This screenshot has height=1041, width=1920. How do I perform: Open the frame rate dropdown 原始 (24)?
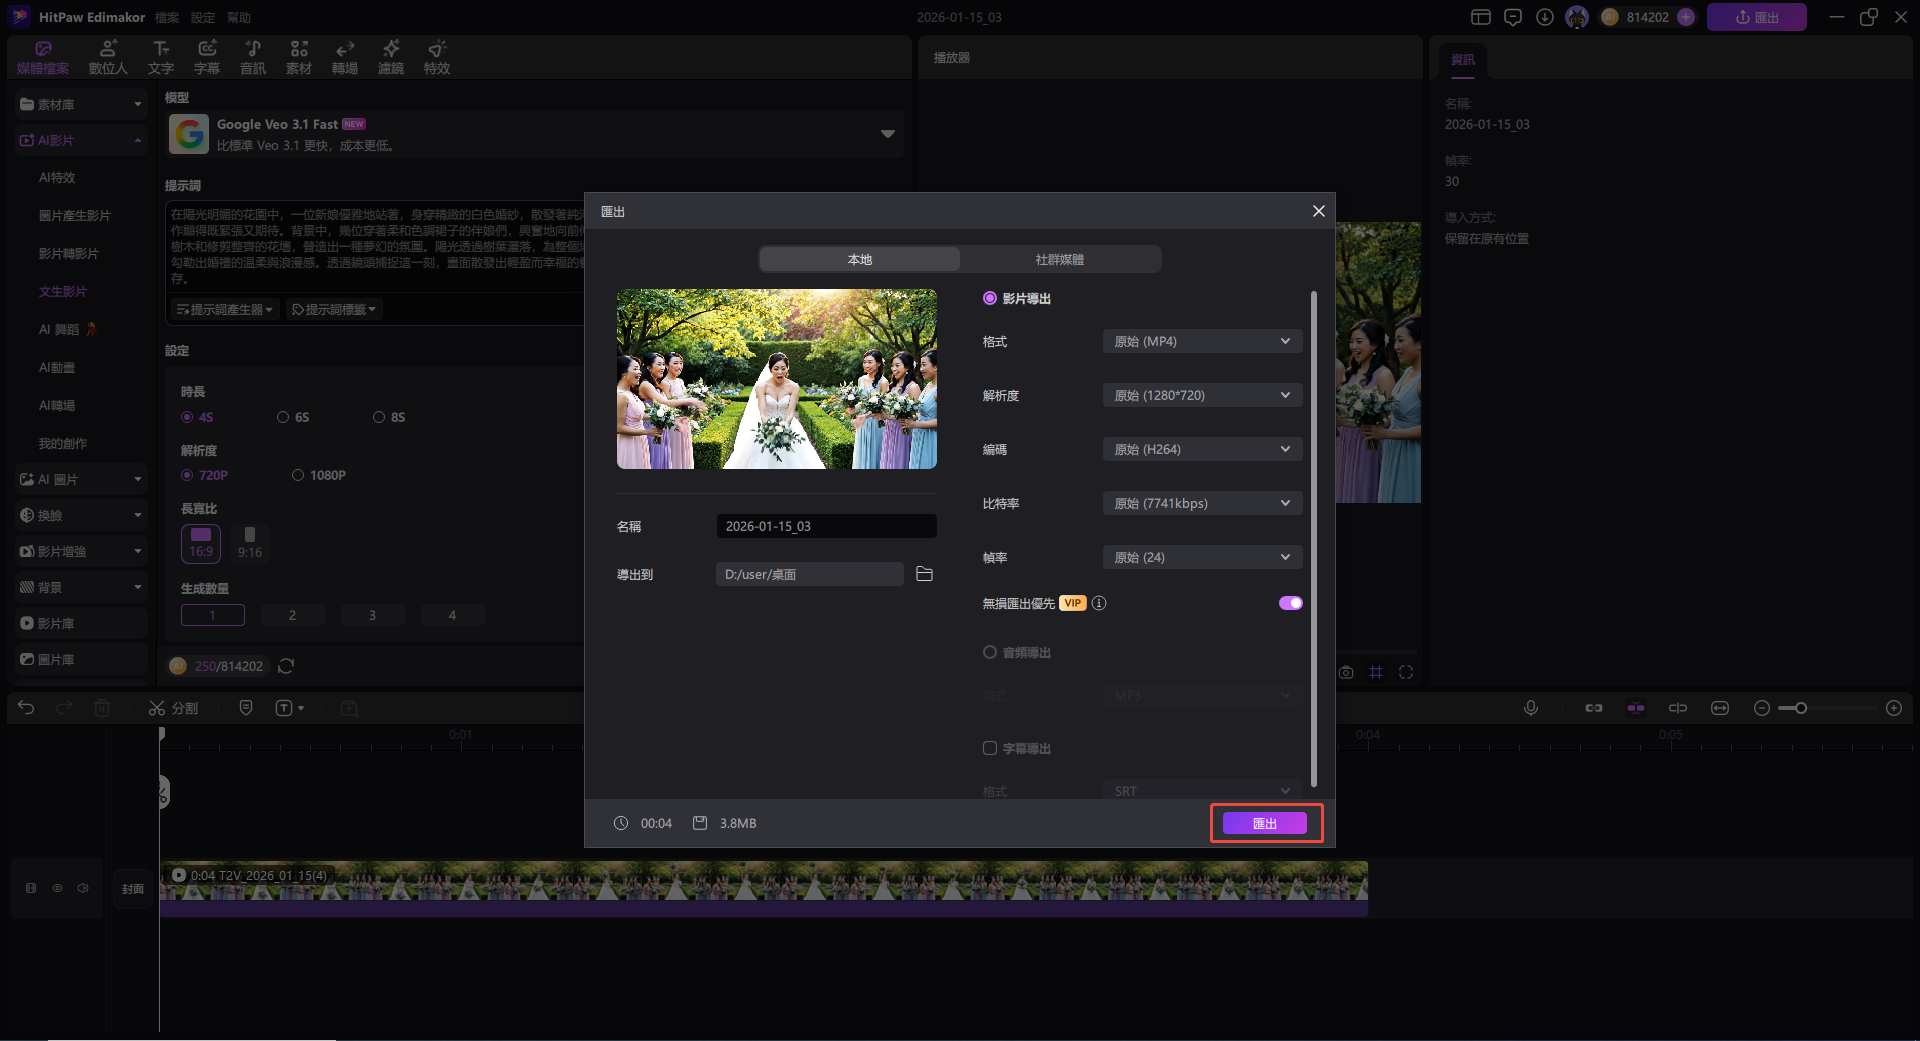pyautogui.click(x=1201, y=557)
